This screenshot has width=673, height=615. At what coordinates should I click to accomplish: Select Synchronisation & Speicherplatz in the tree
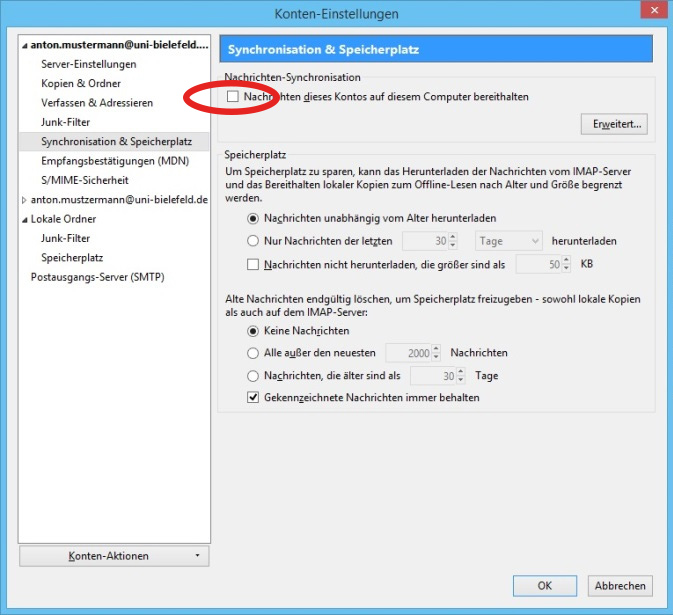[x=116, y=141]
